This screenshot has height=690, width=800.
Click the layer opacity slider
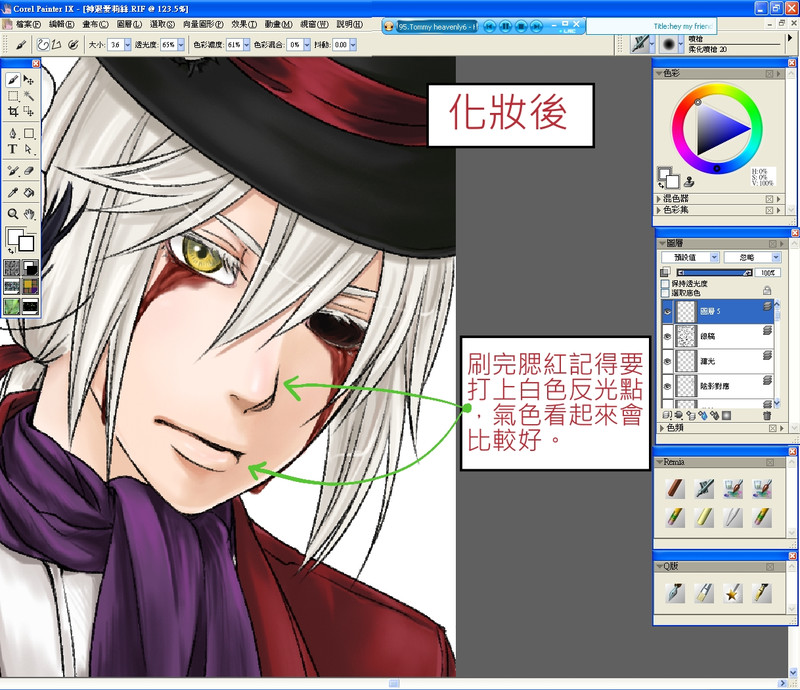point(714,273)
